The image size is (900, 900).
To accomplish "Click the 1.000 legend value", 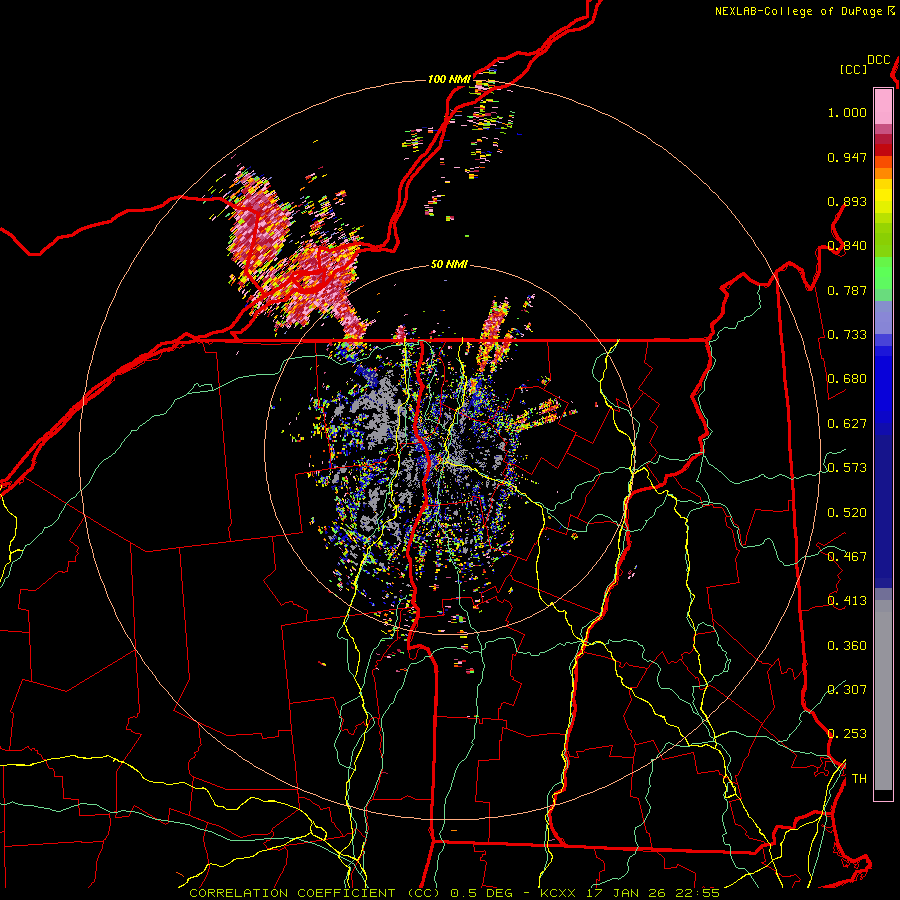I will coord(847,113).
